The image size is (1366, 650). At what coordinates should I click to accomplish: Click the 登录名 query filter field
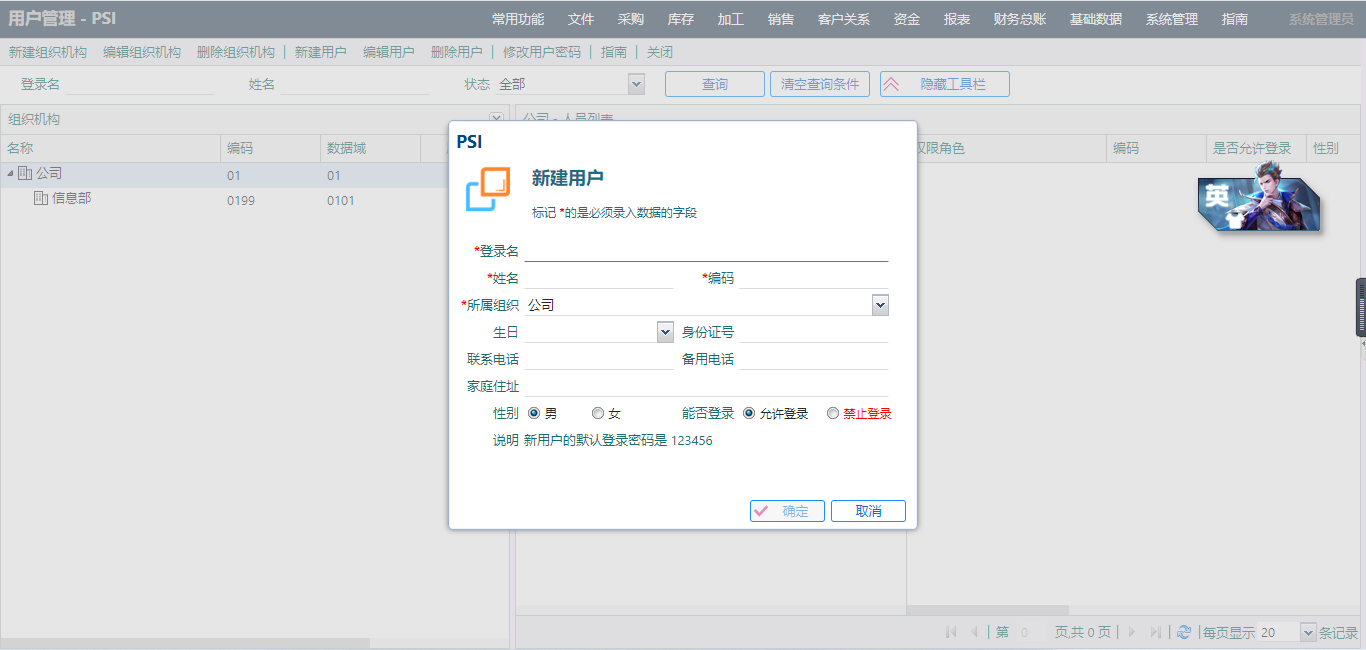(140, 84)
